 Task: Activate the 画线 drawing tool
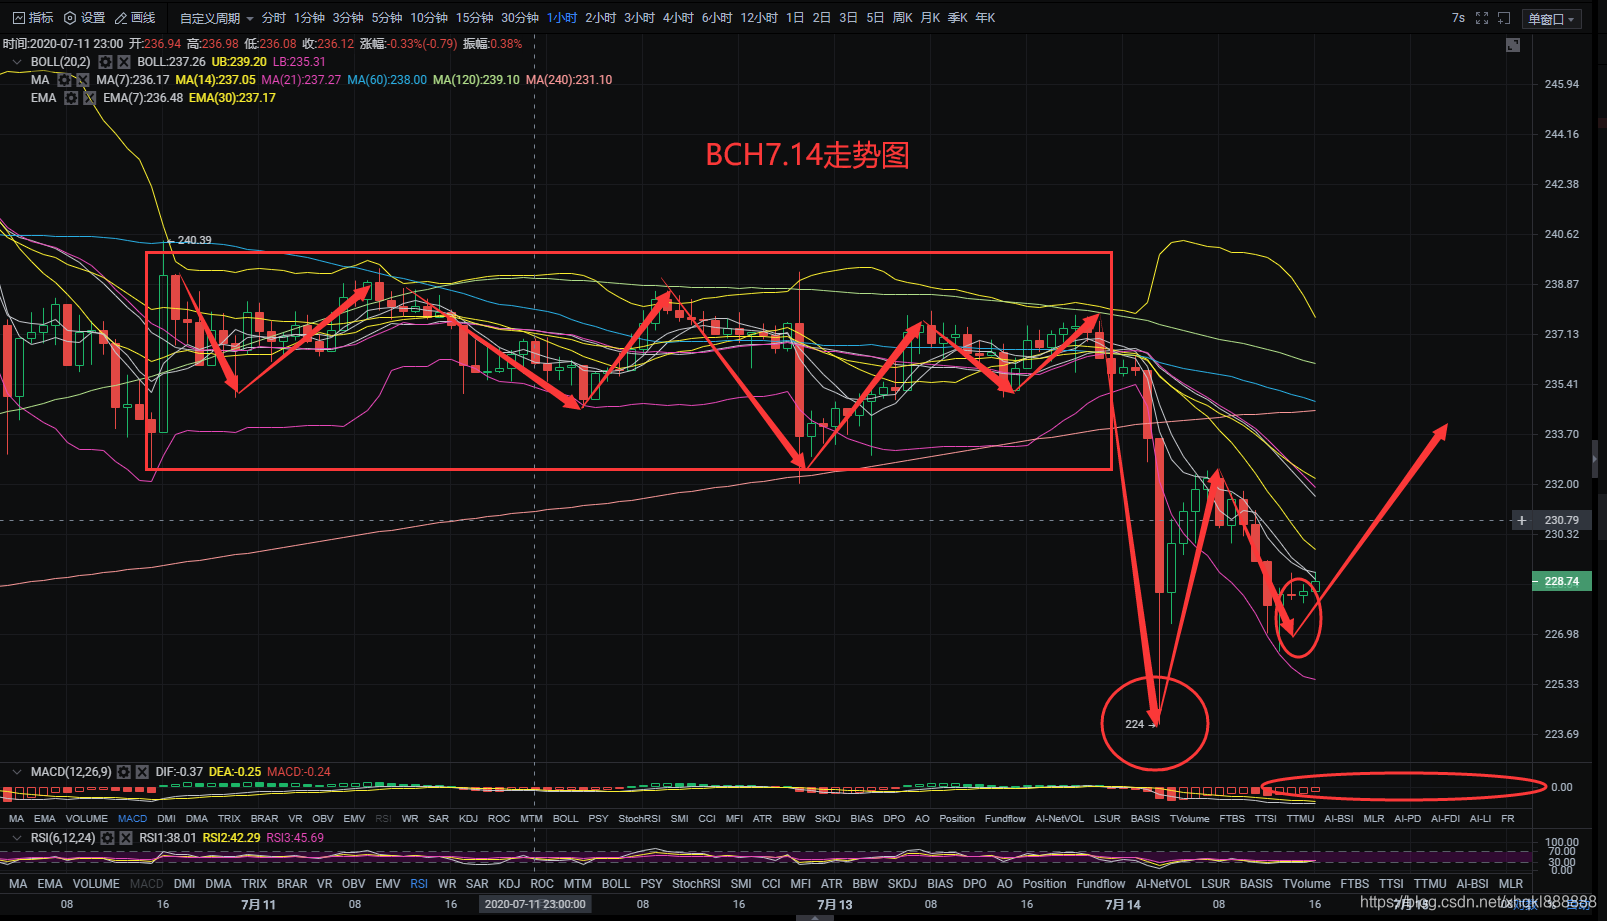[x=135, y=18]
